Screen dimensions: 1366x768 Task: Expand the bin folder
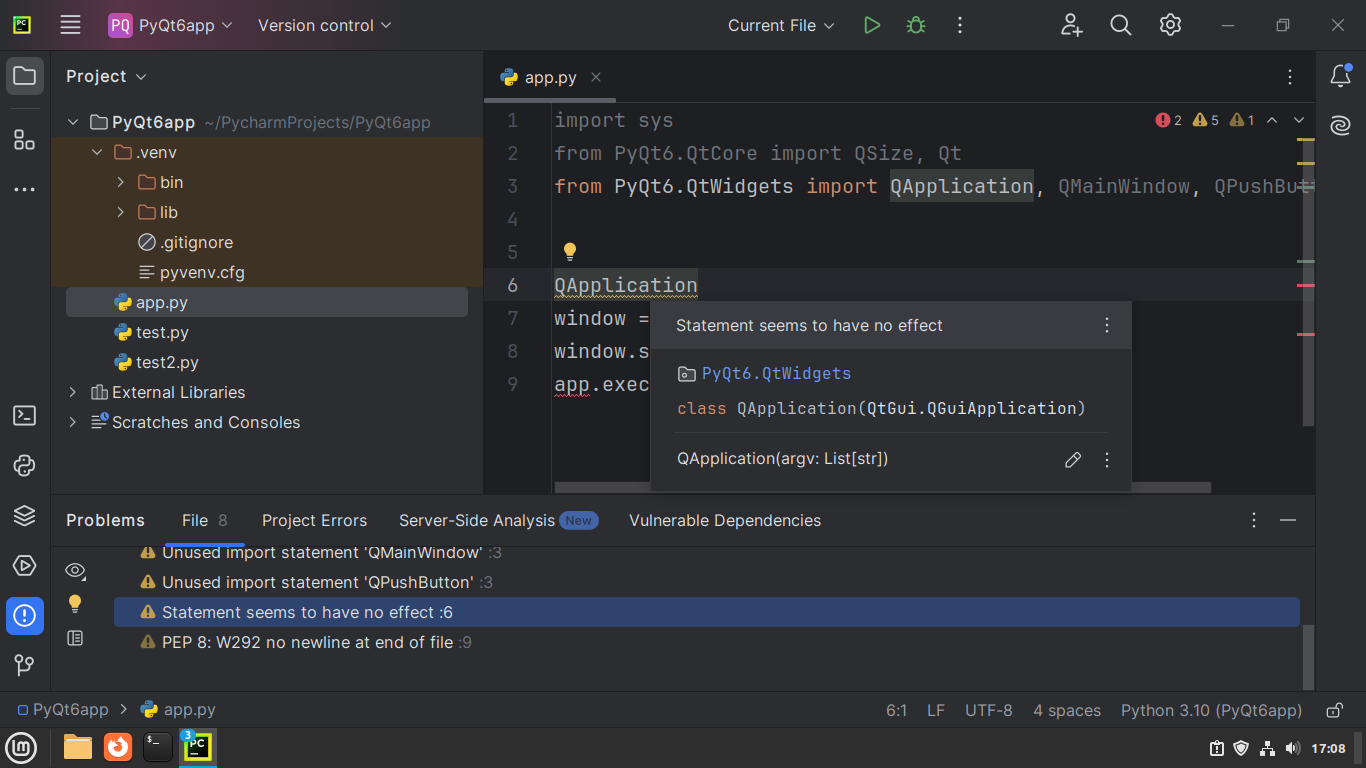121,182
